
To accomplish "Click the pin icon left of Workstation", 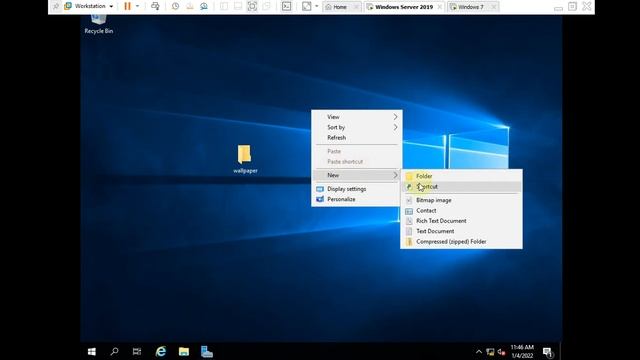I will tap(56, 6).
